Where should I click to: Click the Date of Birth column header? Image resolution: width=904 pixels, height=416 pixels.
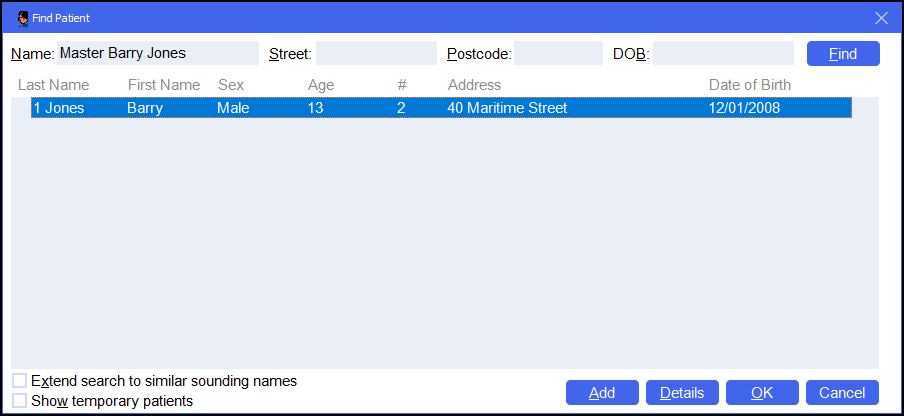[750, 85]
